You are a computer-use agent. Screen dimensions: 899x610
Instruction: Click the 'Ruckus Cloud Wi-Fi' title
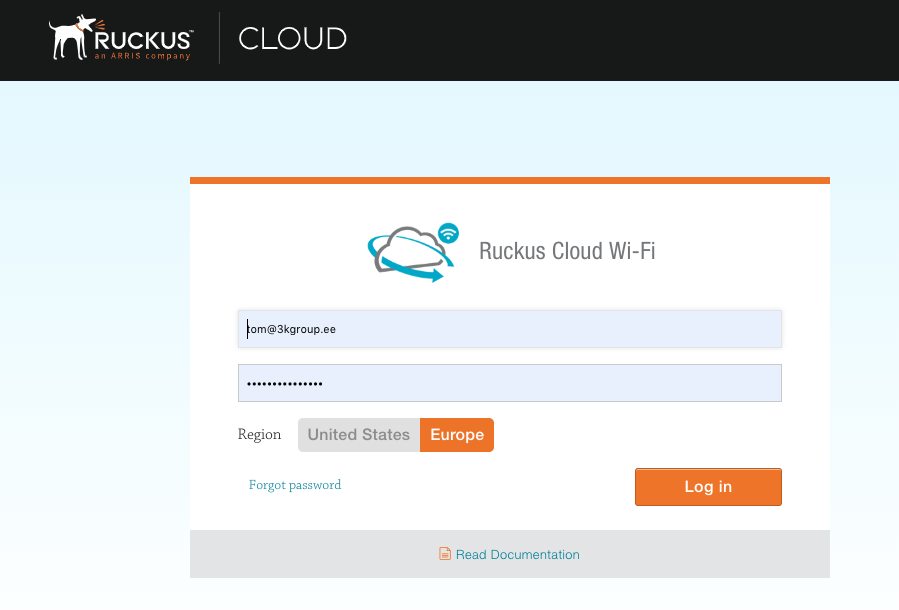point(567,250)
